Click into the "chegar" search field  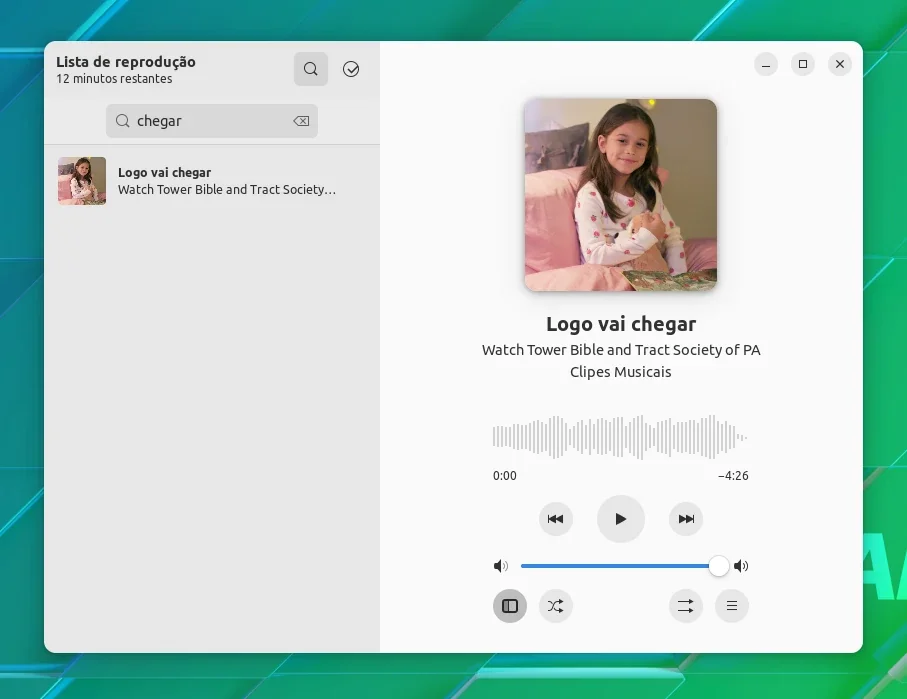click(212, 121)
